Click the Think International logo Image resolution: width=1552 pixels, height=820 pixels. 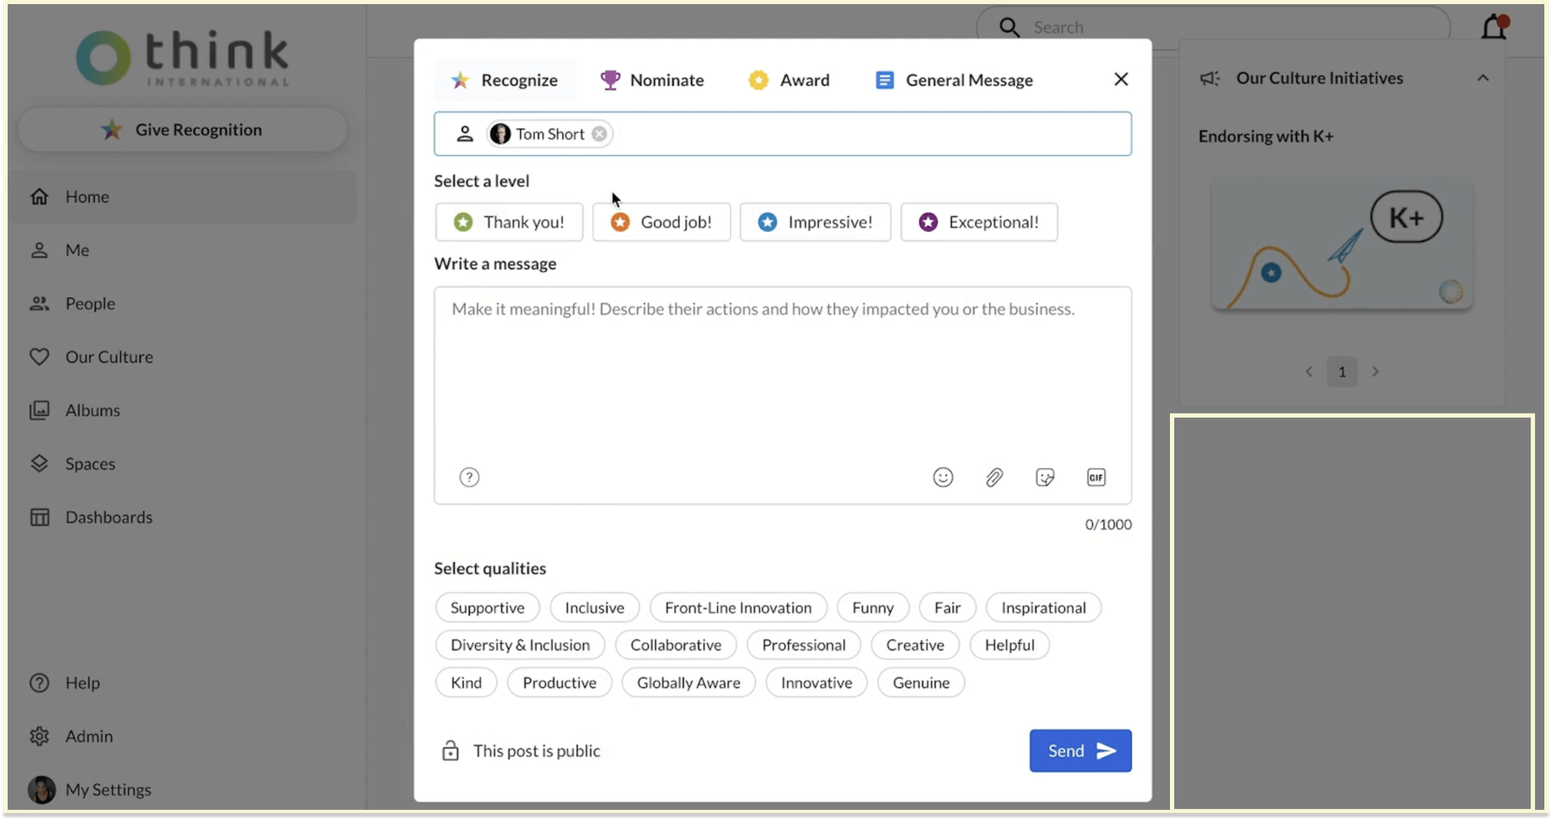183,57
